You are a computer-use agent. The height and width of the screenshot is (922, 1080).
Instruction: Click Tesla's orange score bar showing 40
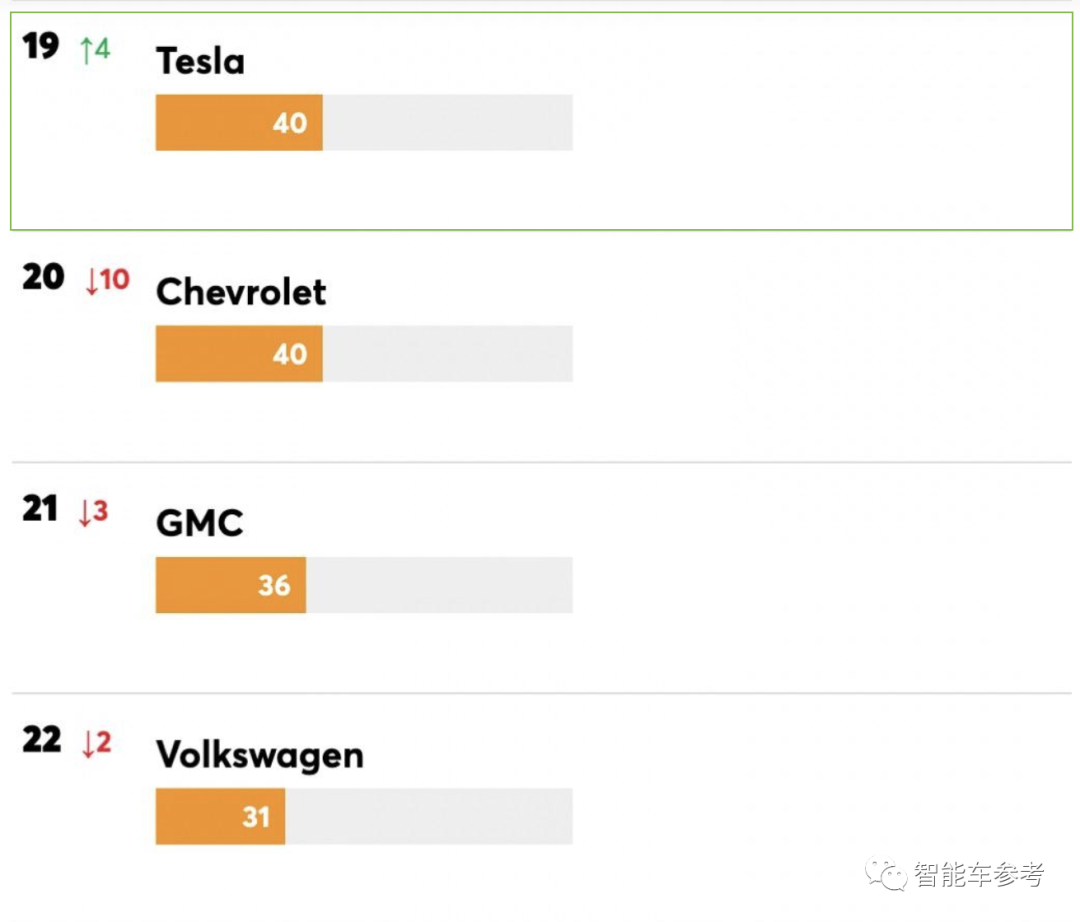[x=239, y=123]
